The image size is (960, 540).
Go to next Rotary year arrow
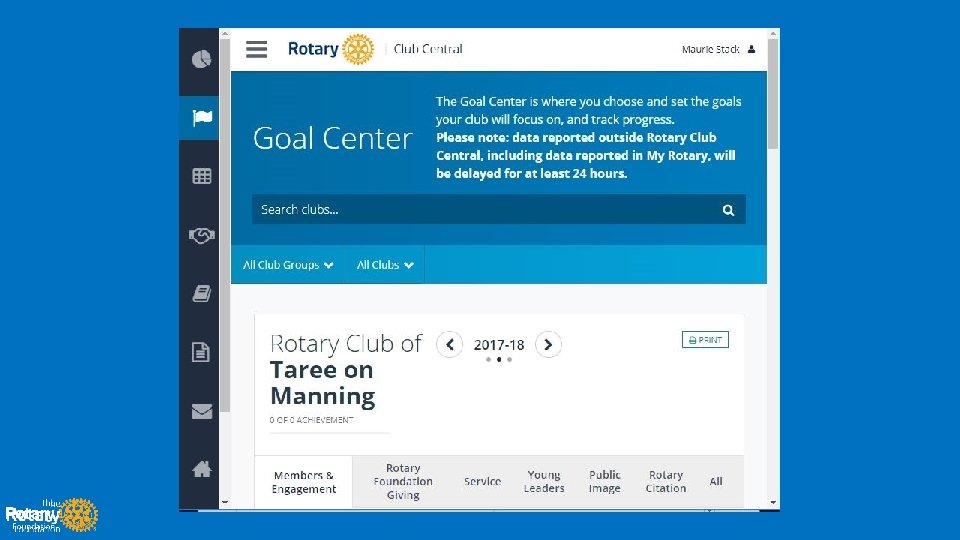click(x=548, y=344)
